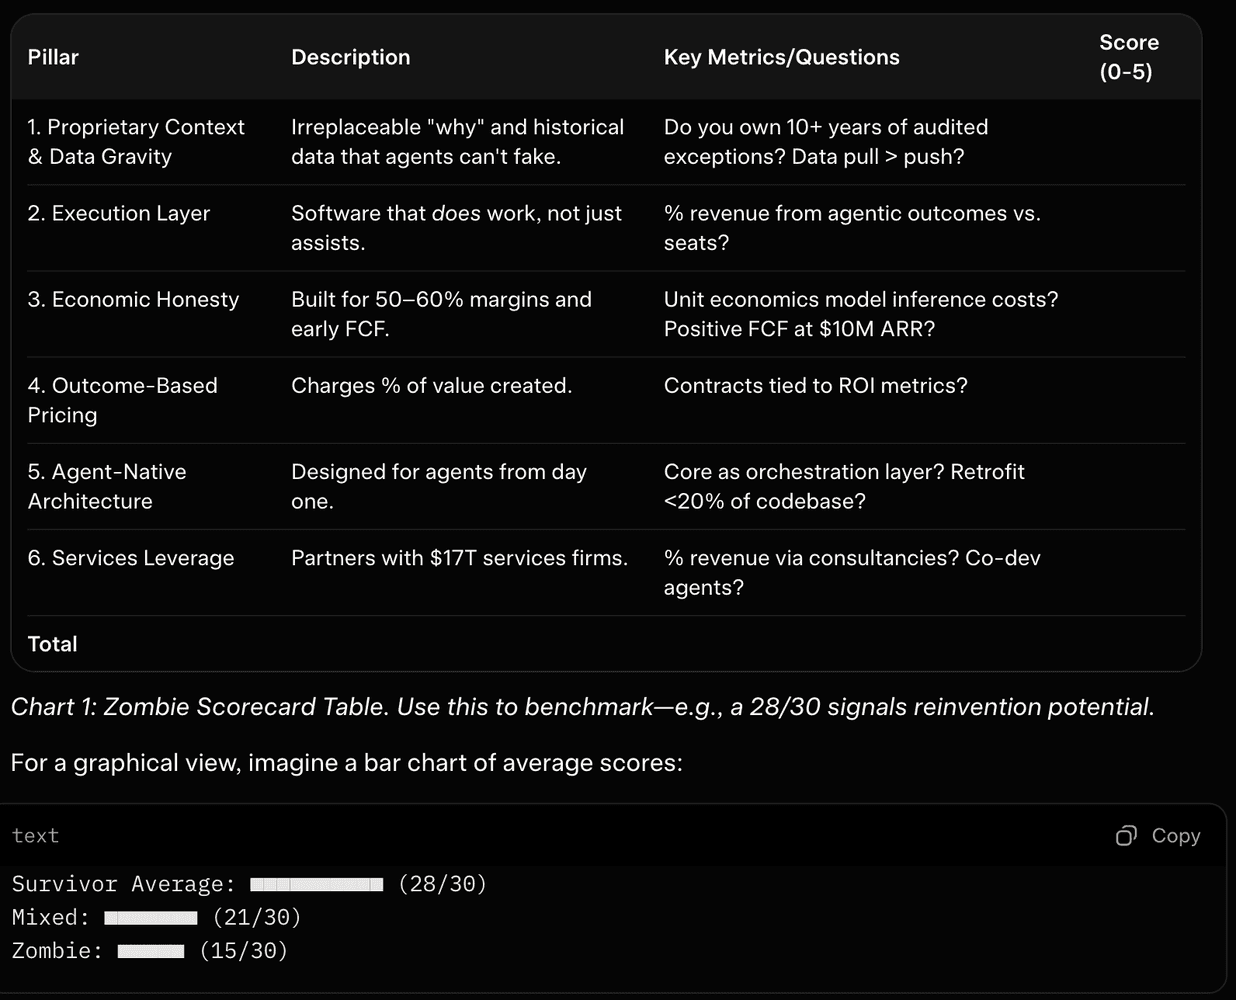Click the 'Mixed:' label in code block
Screen dimensions: 1236x1000
51,917
